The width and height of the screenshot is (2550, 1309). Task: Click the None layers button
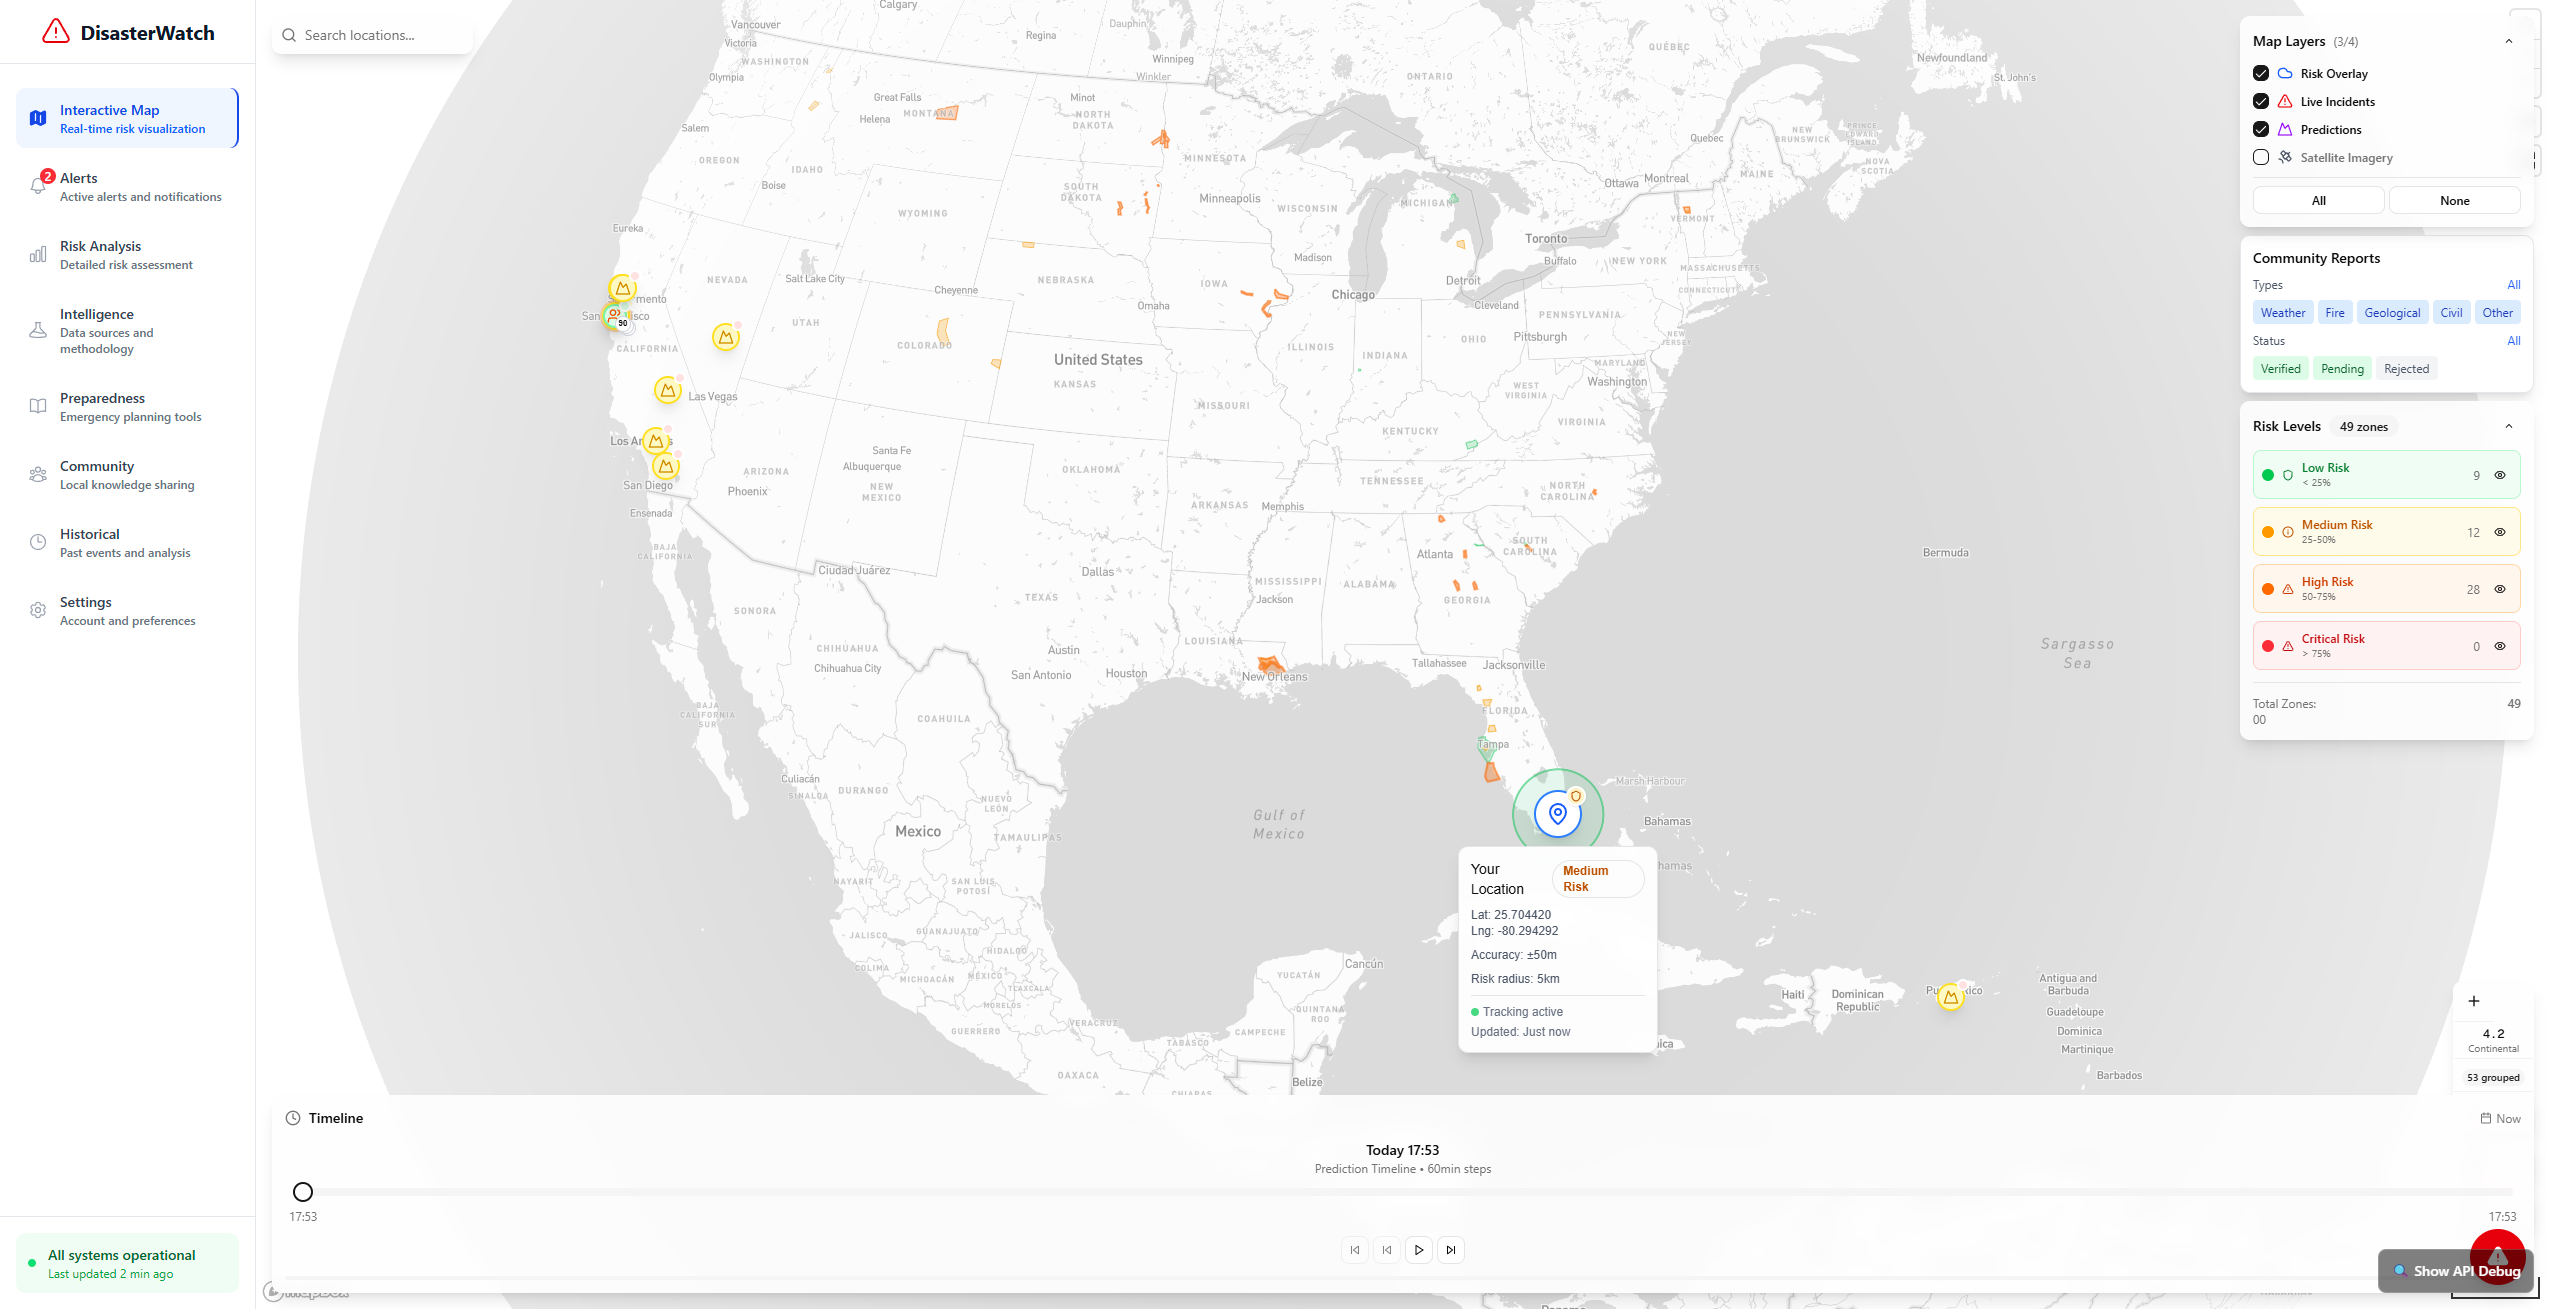coord(2453,200)
